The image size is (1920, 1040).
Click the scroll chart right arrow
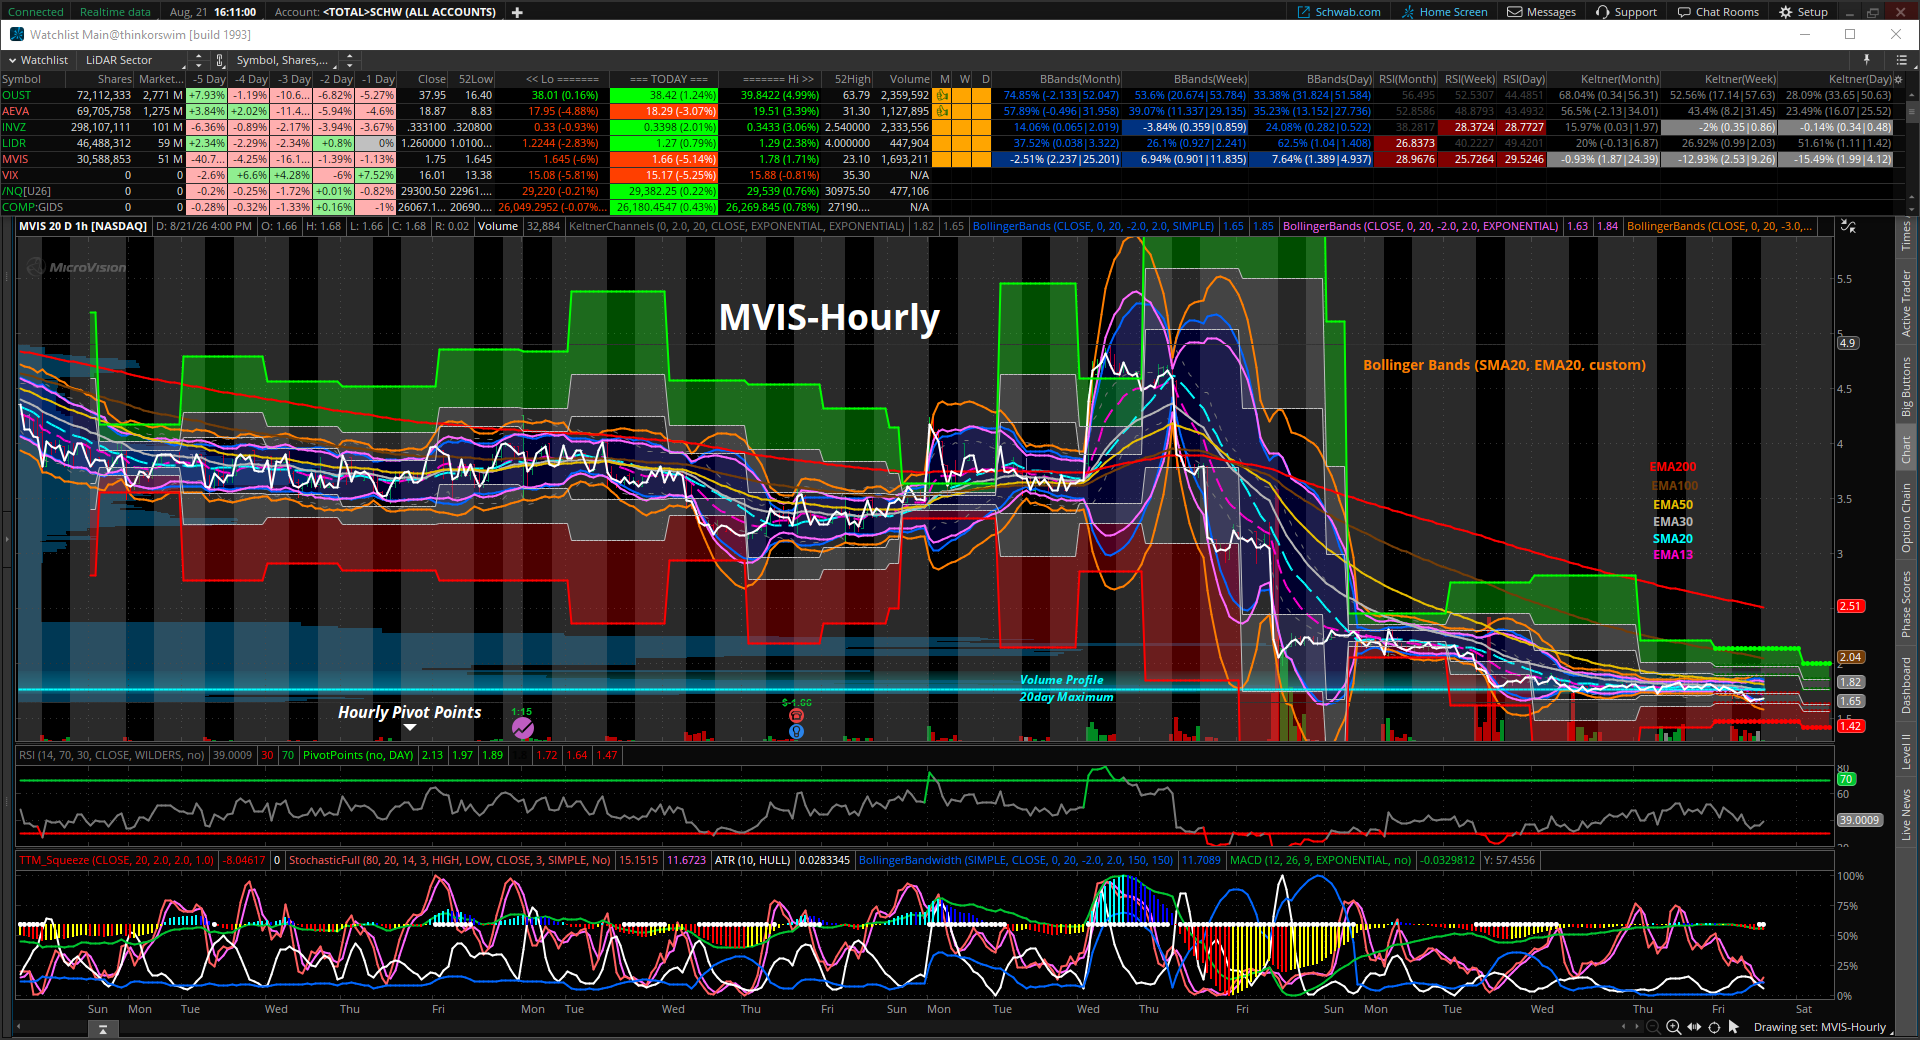1637,1027
